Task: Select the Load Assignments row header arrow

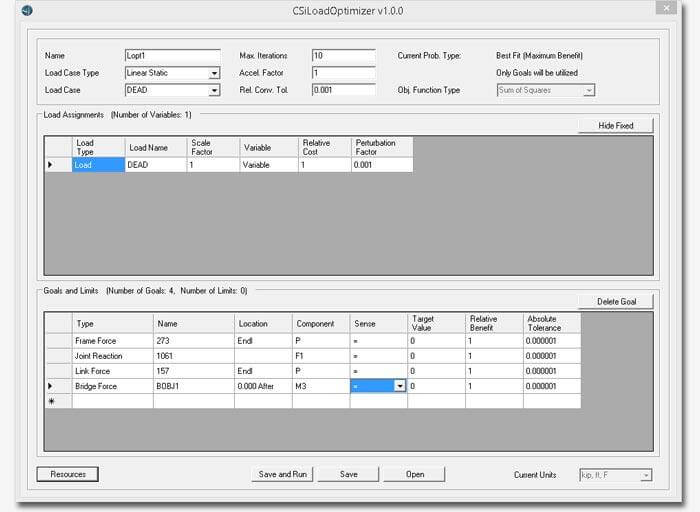Action: click(x=58, y=165)
